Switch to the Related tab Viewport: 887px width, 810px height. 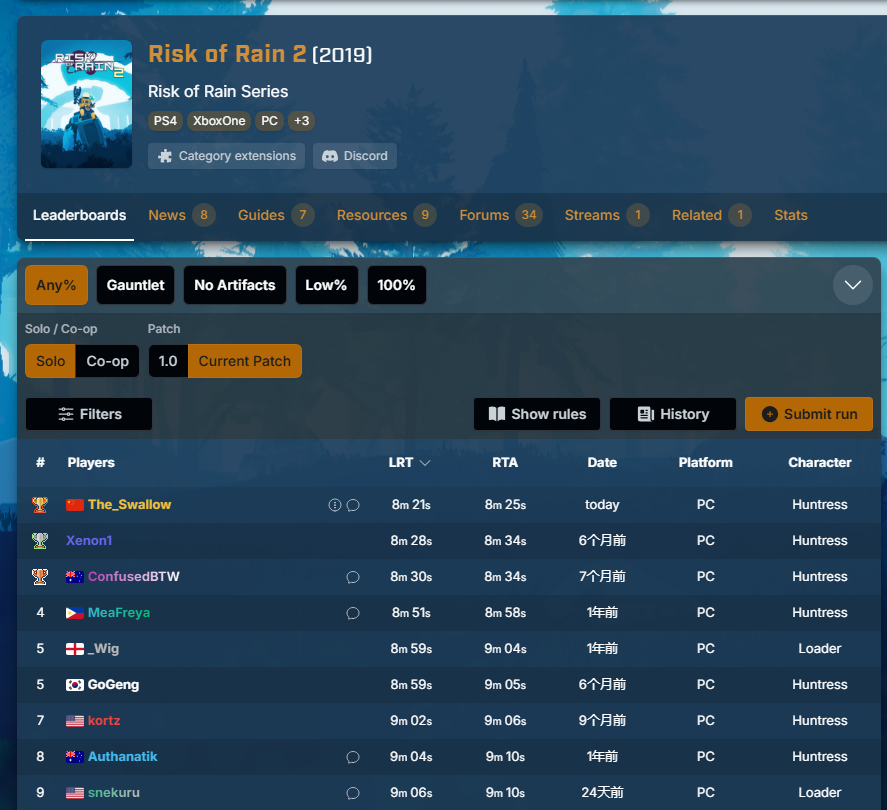[x=711, y=216]
